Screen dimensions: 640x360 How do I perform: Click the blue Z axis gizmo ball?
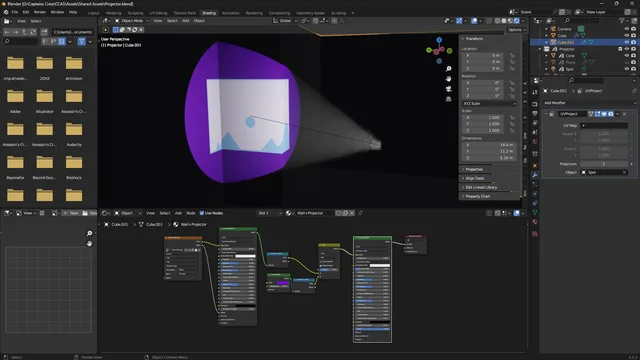(439, 40)
